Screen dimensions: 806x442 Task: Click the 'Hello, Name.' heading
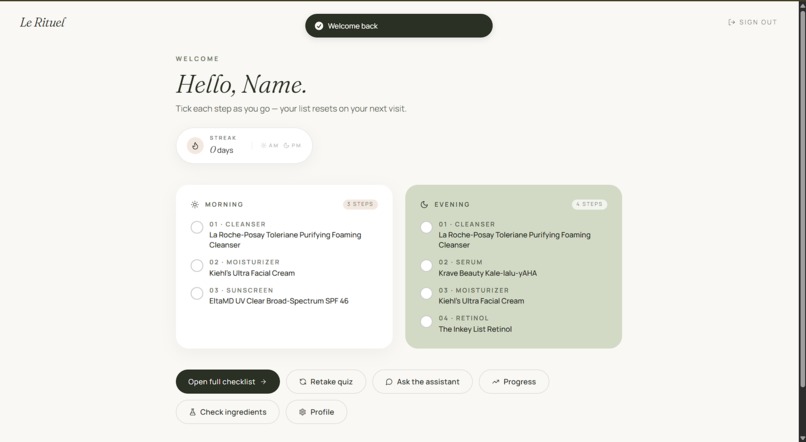tap(242, 84)
